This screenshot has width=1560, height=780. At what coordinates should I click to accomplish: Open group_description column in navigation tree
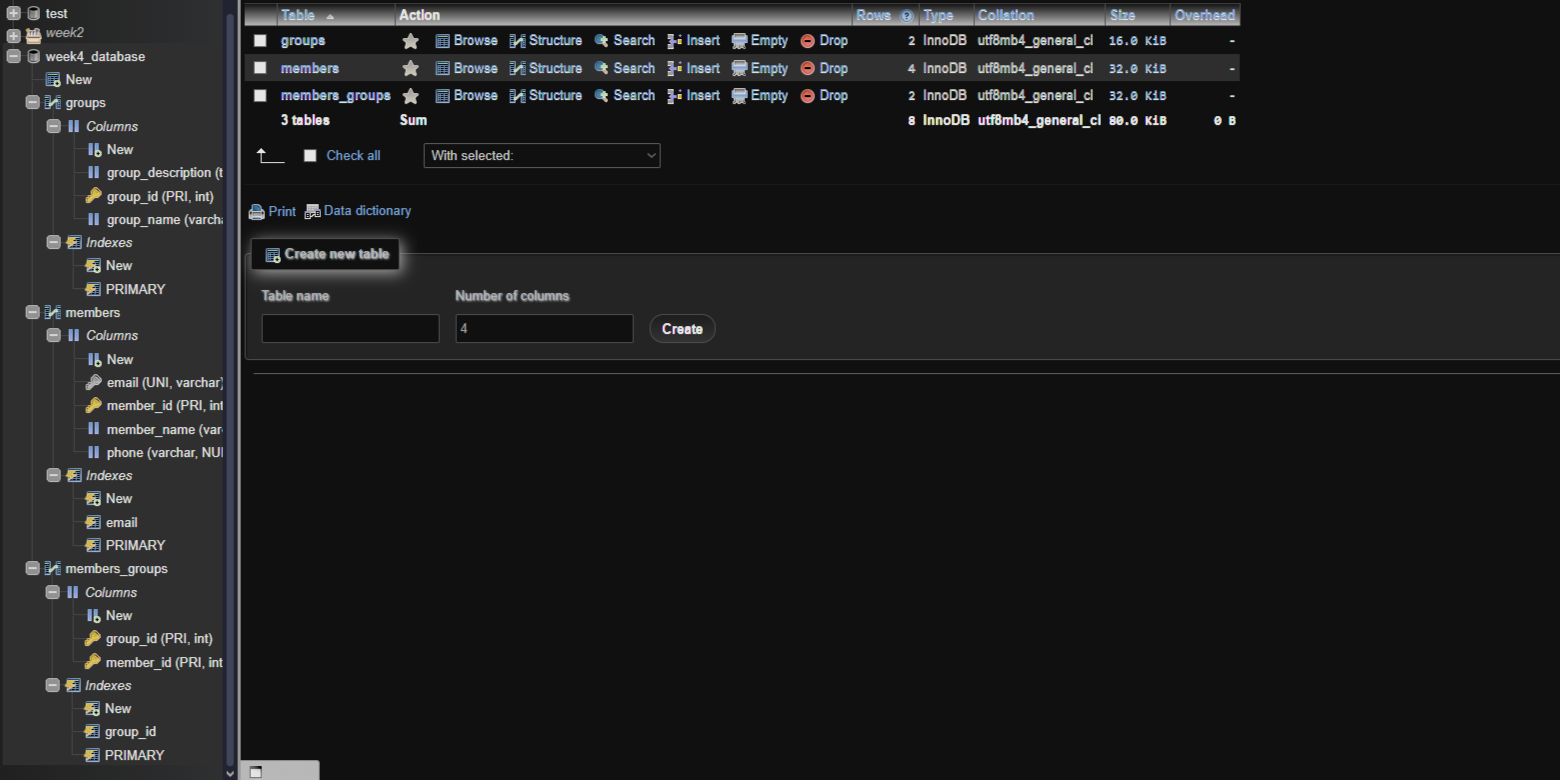[x=165, y=173]
